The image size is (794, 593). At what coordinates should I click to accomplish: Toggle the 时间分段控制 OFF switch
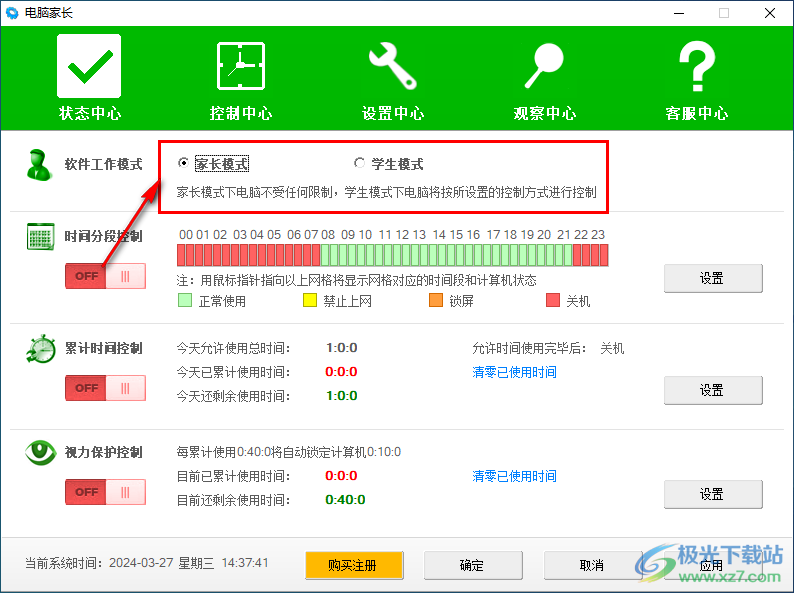(x=105, y=276)
